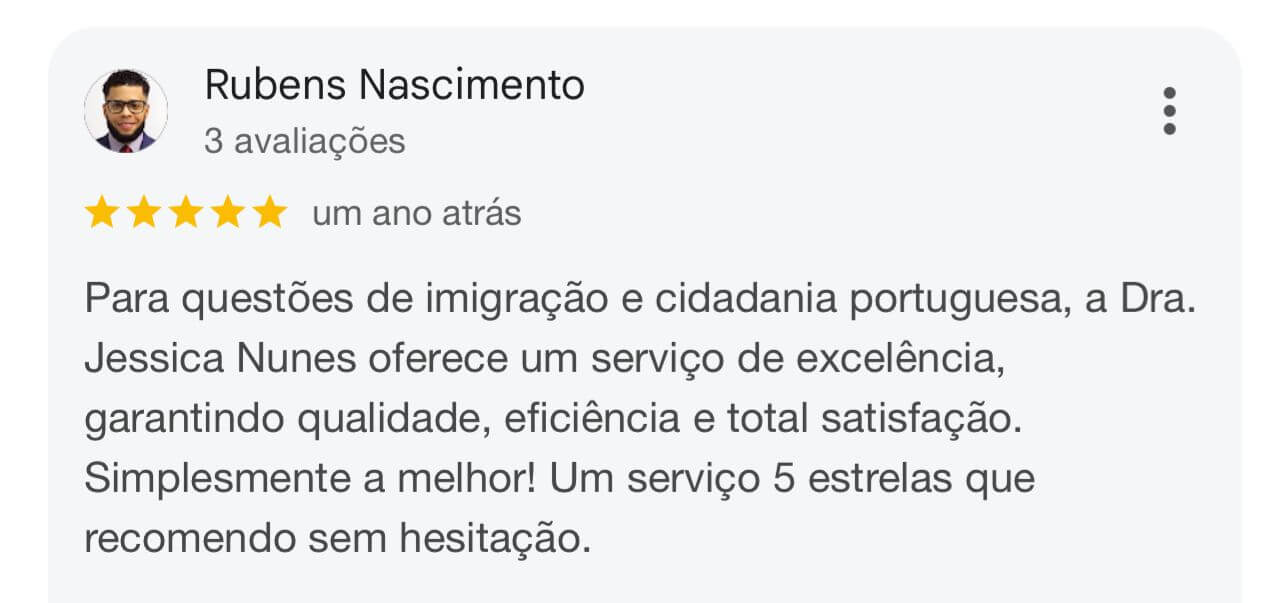This screenshot has height=603, width=1283.
Task: Click the phrase "garantindo qualidade"
Action: coord(283,419)
